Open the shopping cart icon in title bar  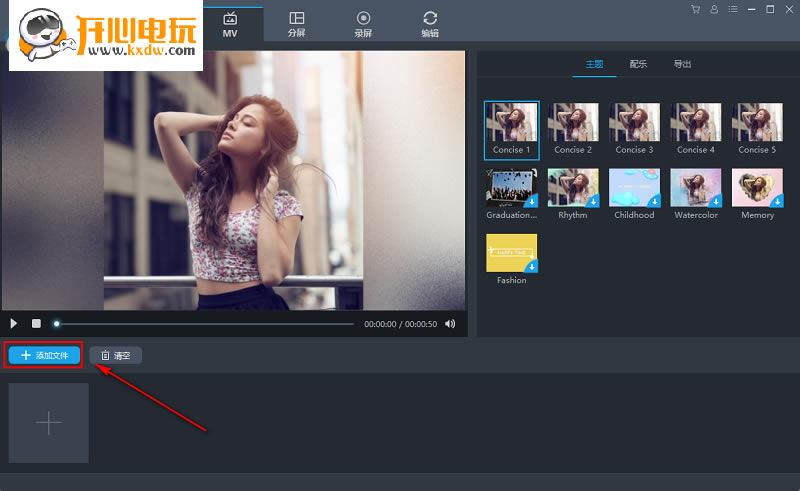[x=696, y=9]
